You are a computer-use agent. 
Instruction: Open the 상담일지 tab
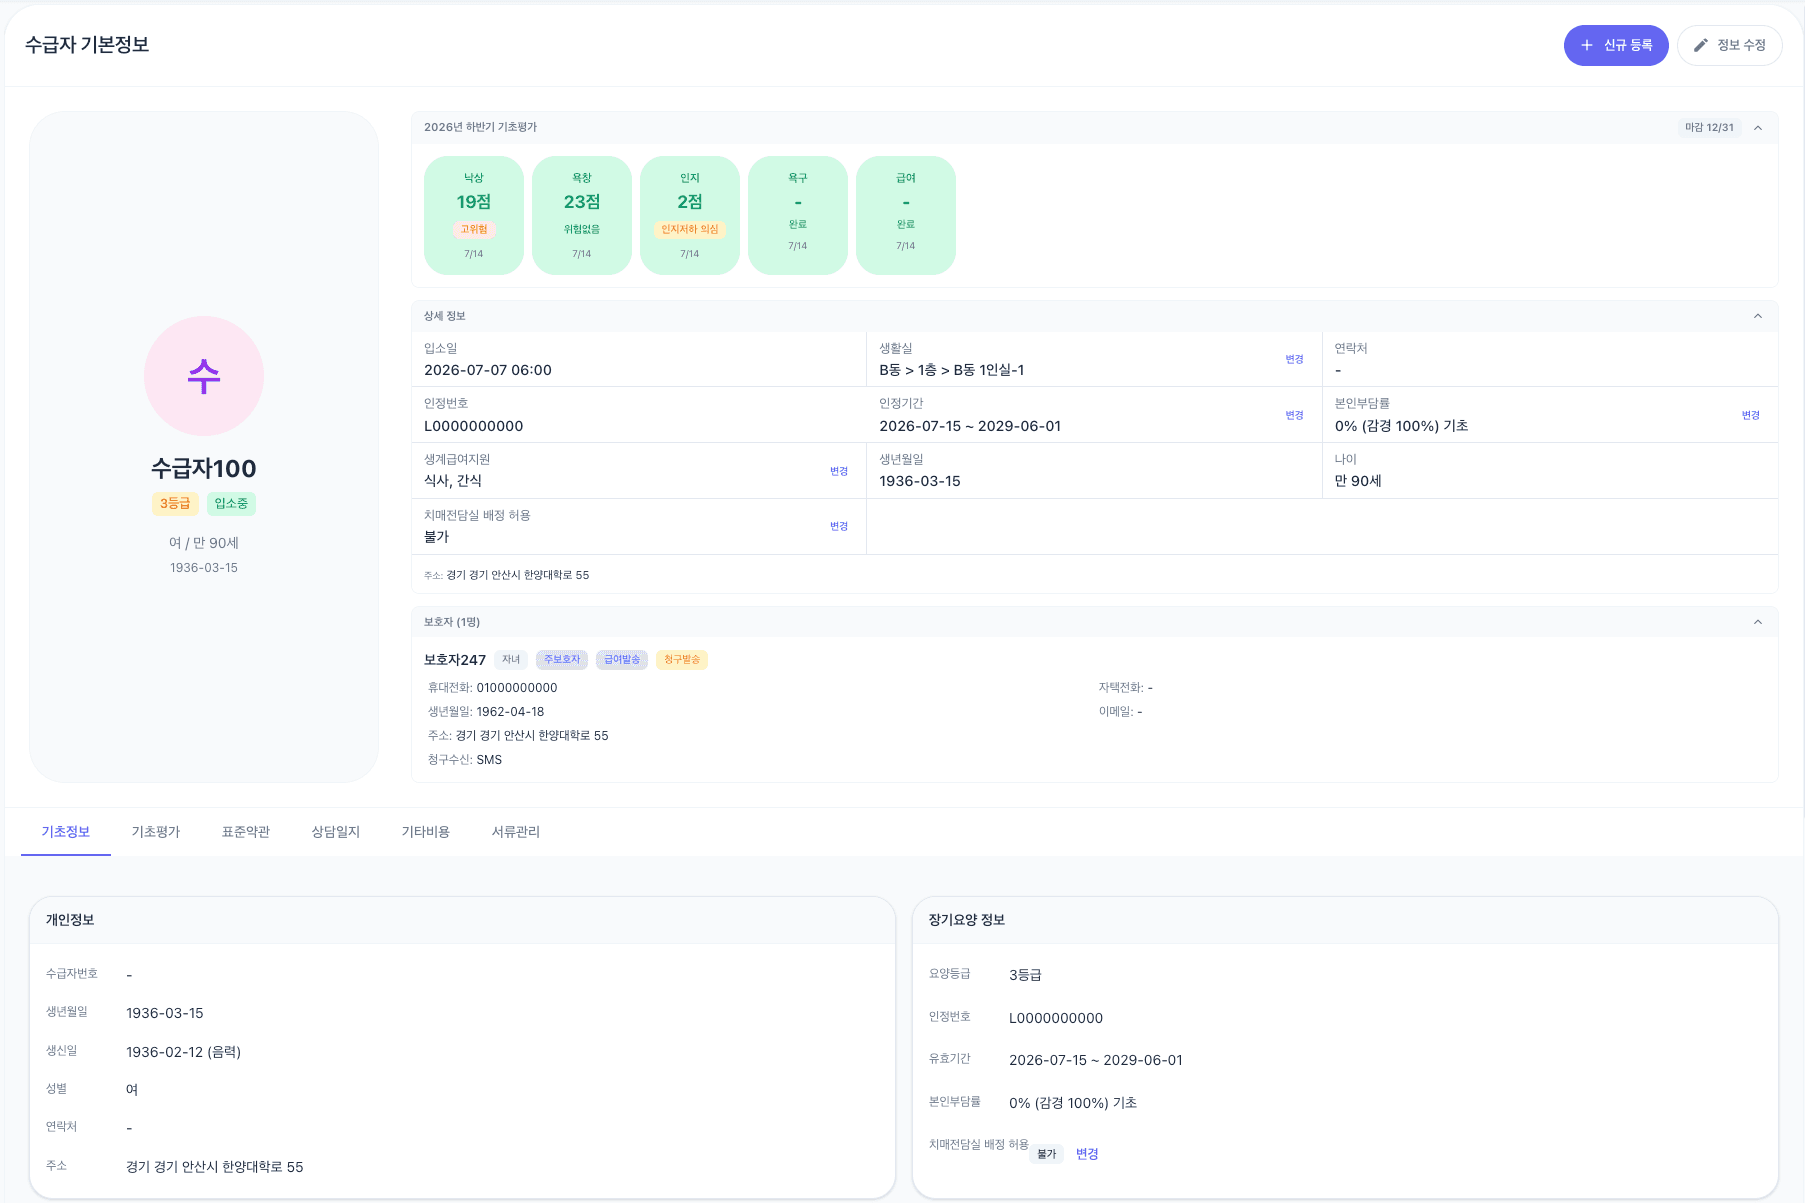click(x=336, y=832)
